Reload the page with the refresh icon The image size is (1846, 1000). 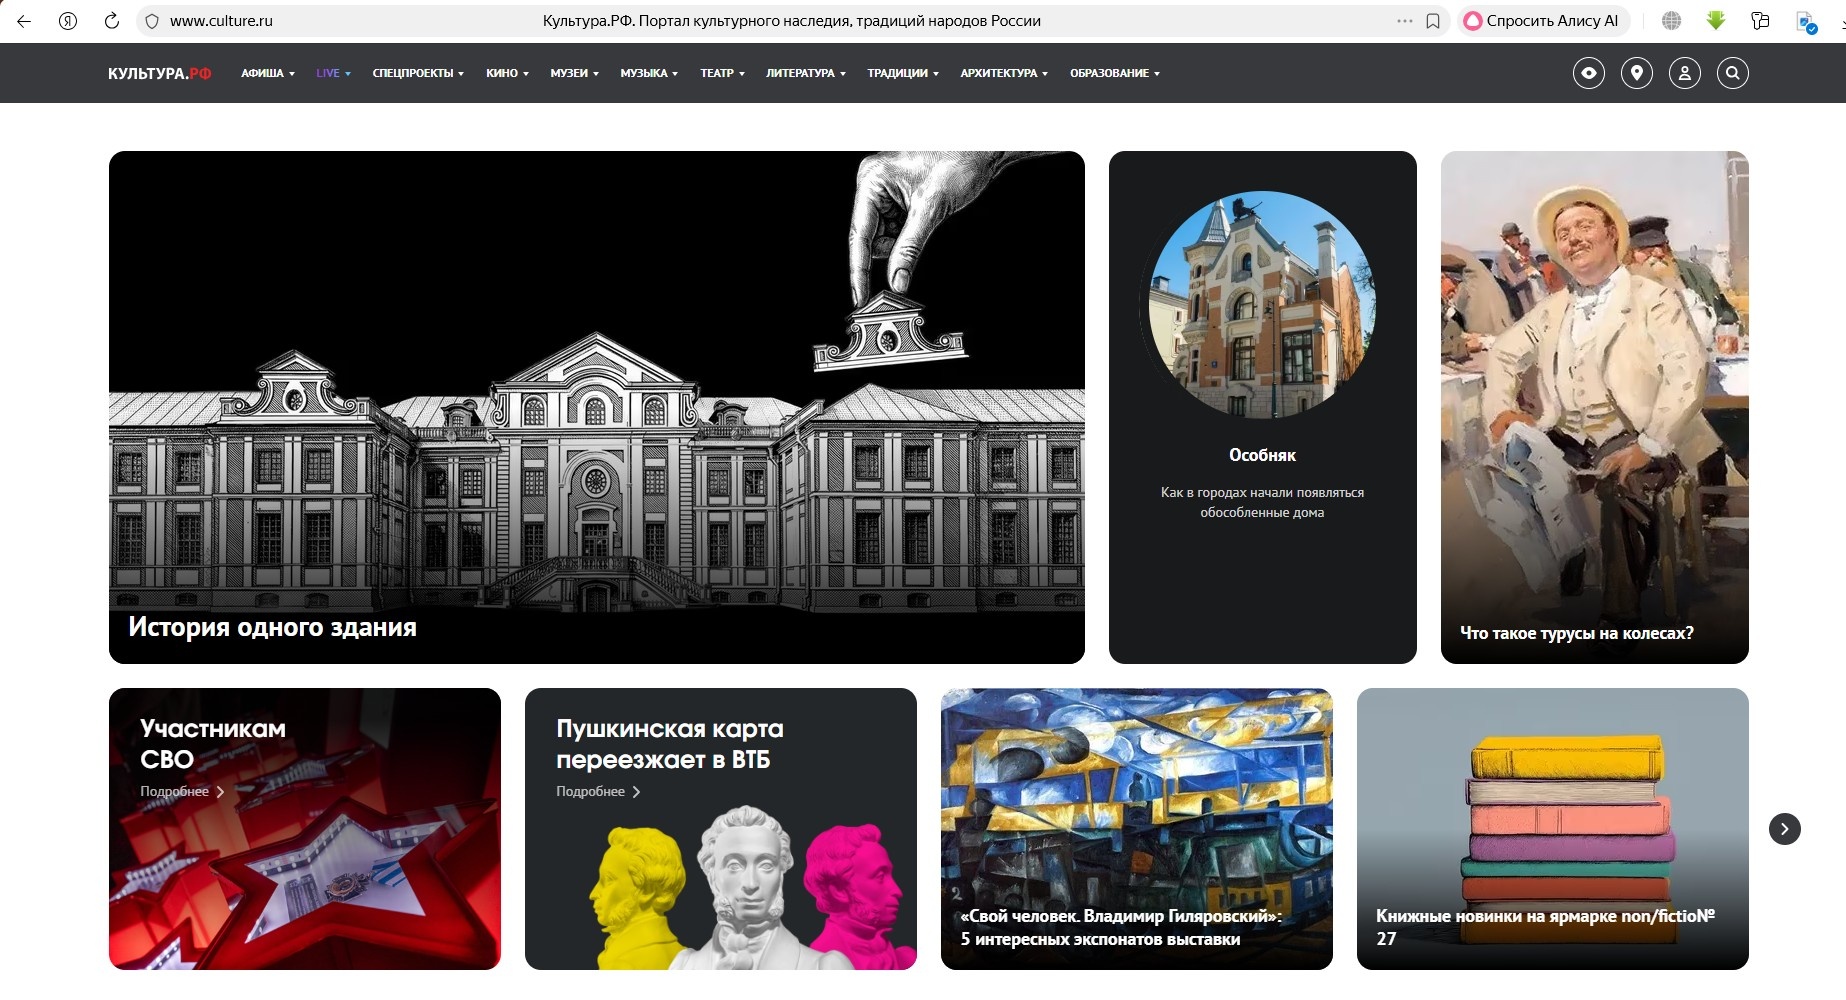point(112,21)
